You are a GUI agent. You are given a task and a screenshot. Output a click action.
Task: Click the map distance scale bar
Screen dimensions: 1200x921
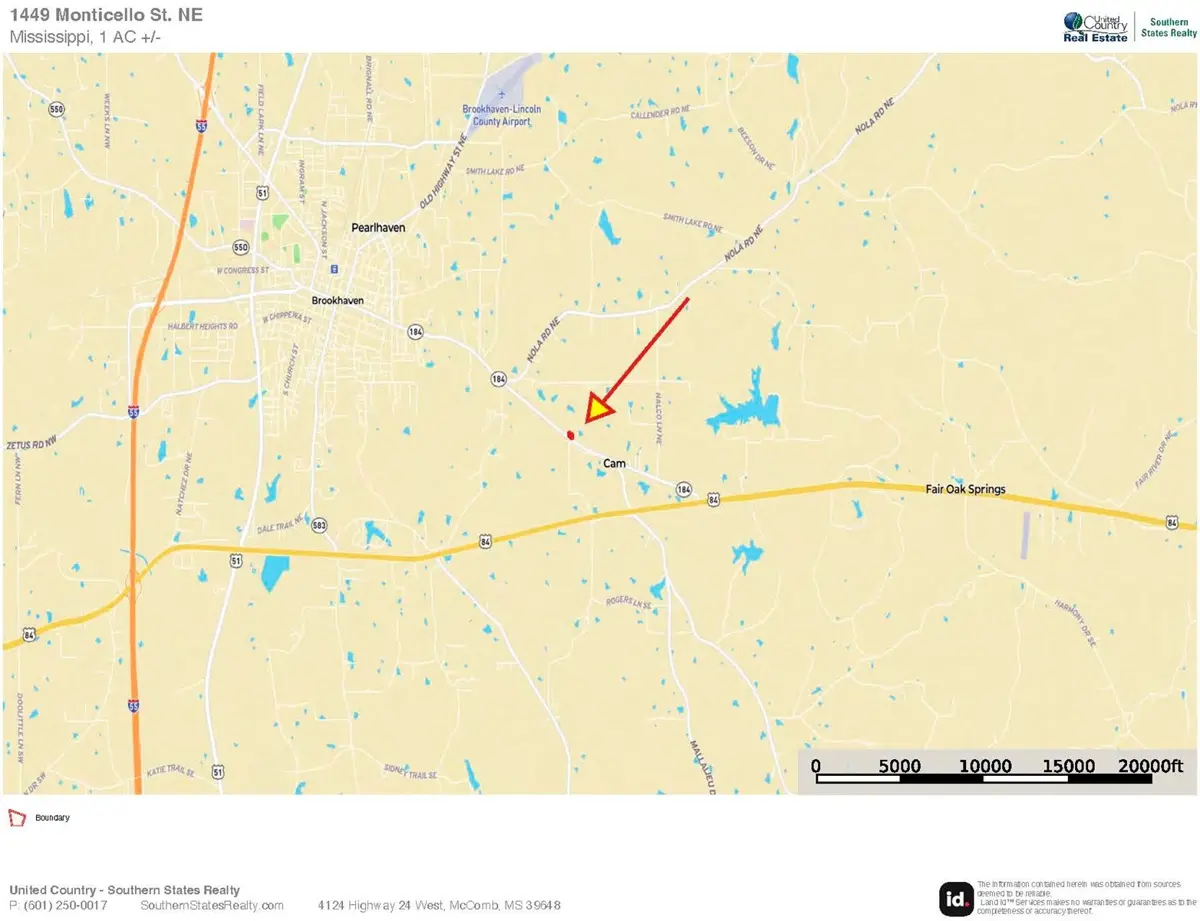pos(998,770)
